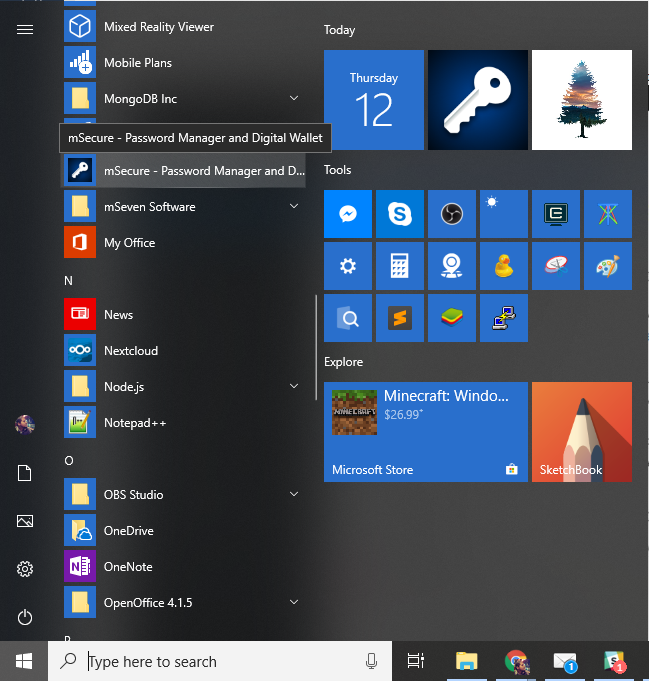
Task: Open OneDrive from the app list
Action: (185, 530)
